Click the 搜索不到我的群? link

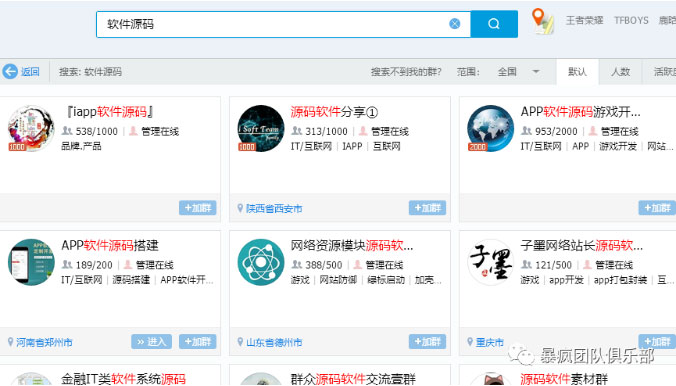tap(406, 72)
